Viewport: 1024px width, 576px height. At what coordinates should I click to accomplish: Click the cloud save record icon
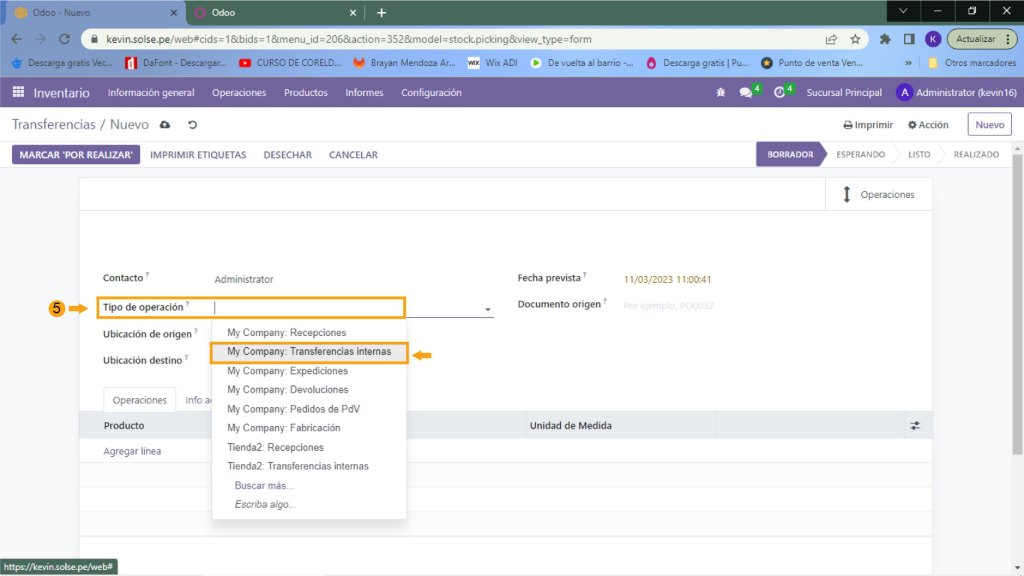(x=166, y=125)
